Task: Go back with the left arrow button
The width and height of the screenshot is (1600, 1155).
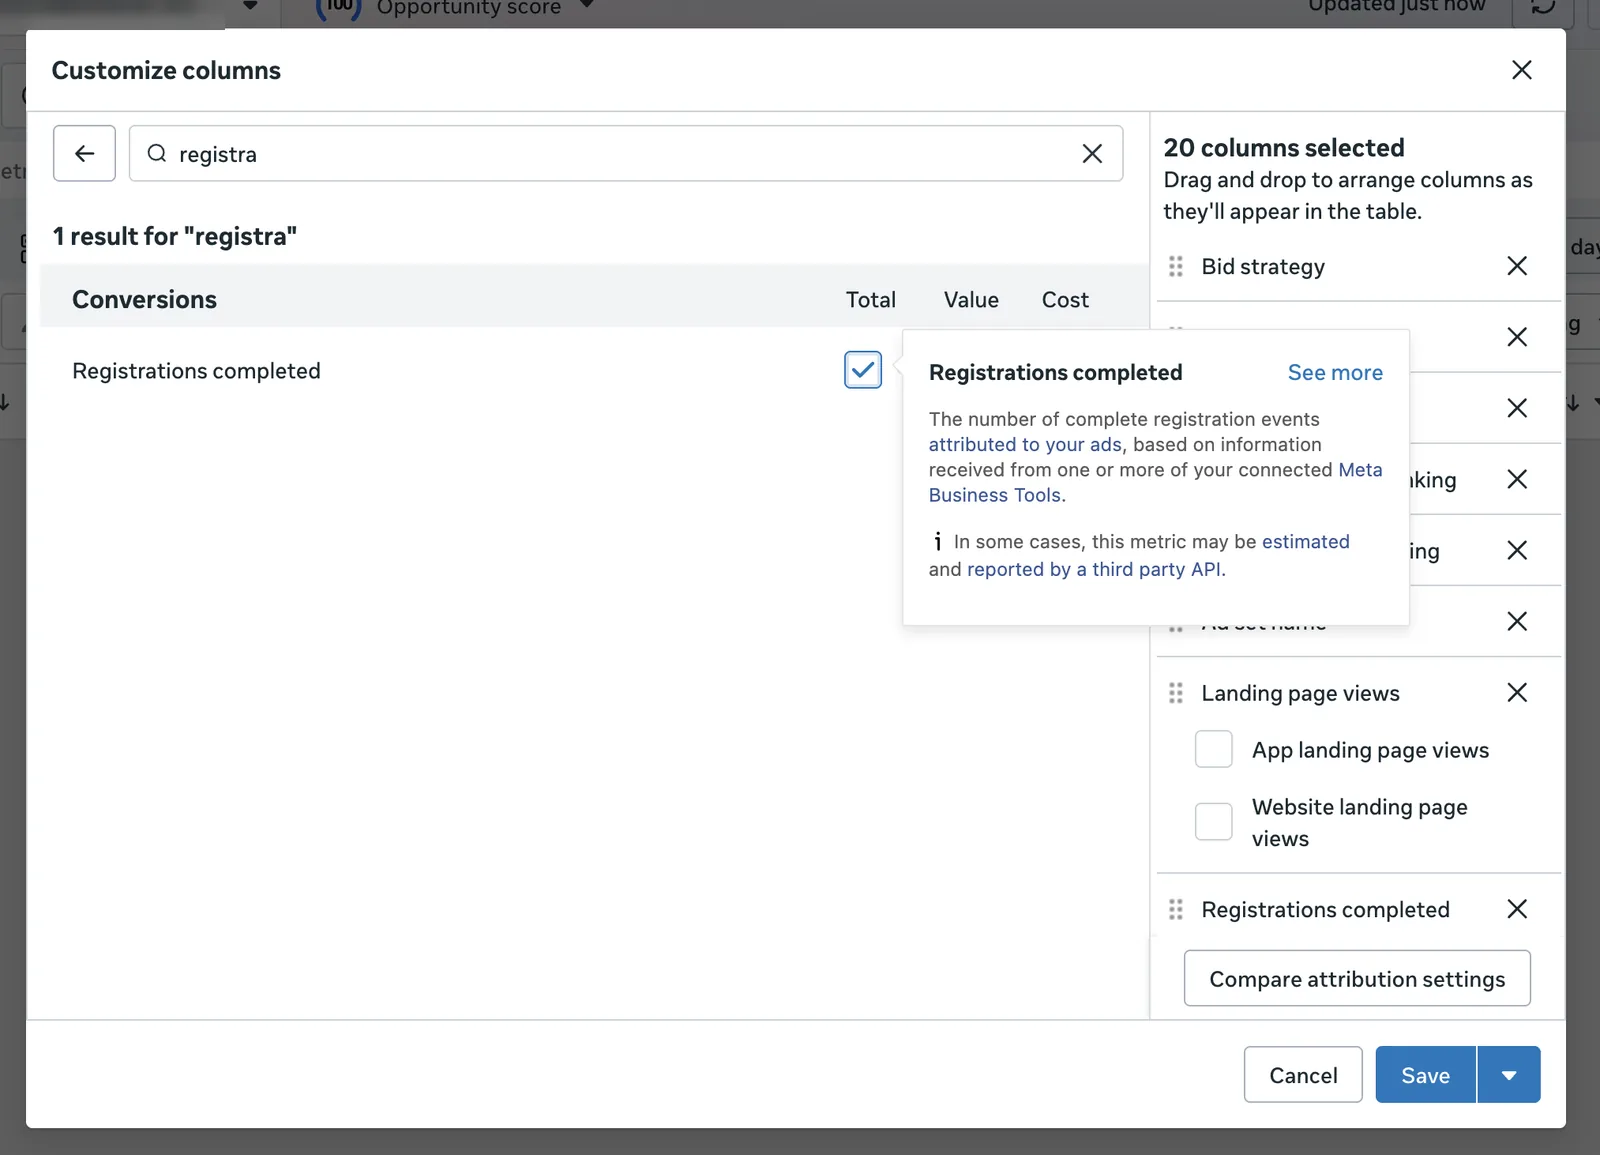Action: click(x=84, y=153)
